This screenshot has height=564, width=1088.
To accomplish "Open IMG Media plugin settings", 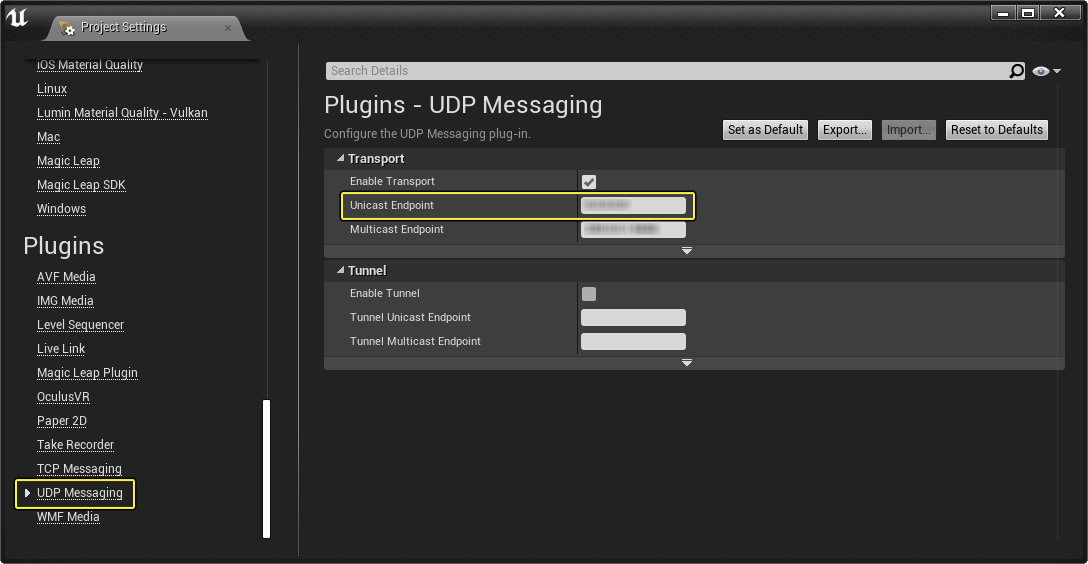I will coord(65,300).
